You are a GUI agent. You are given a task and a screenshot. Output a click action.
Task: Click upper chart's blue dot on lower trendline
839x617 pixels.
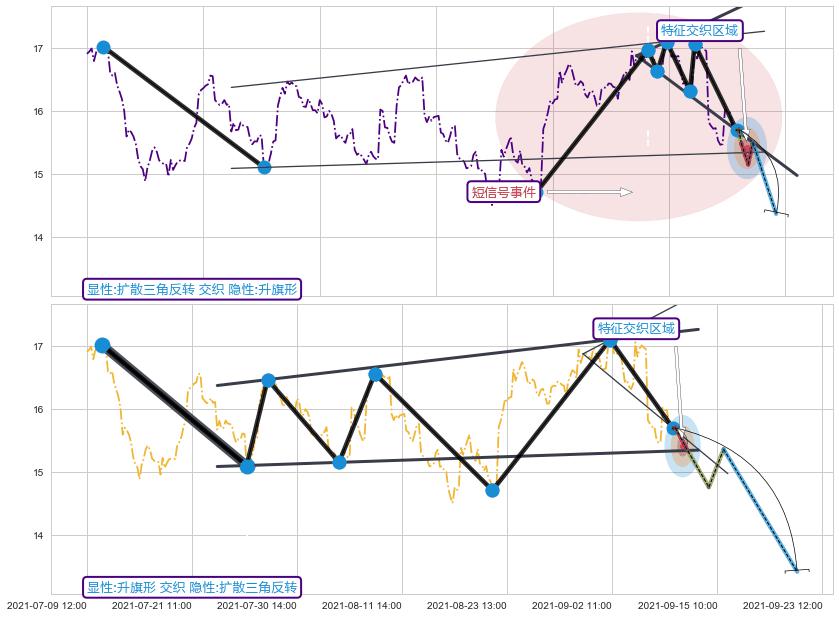[x=264, y=167]
